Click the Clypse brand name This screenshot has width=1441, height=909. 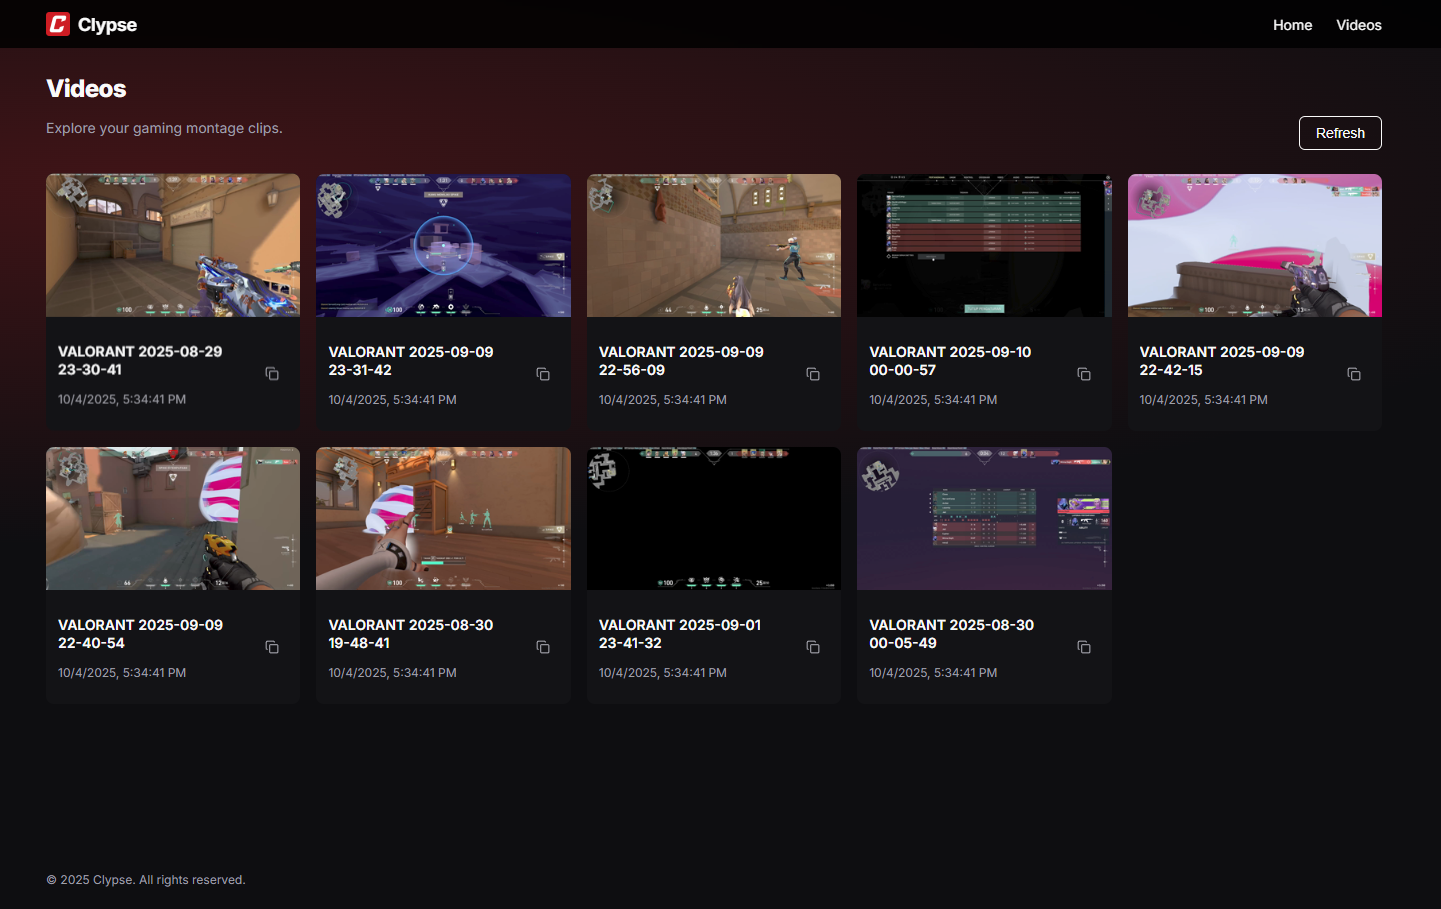107,25
